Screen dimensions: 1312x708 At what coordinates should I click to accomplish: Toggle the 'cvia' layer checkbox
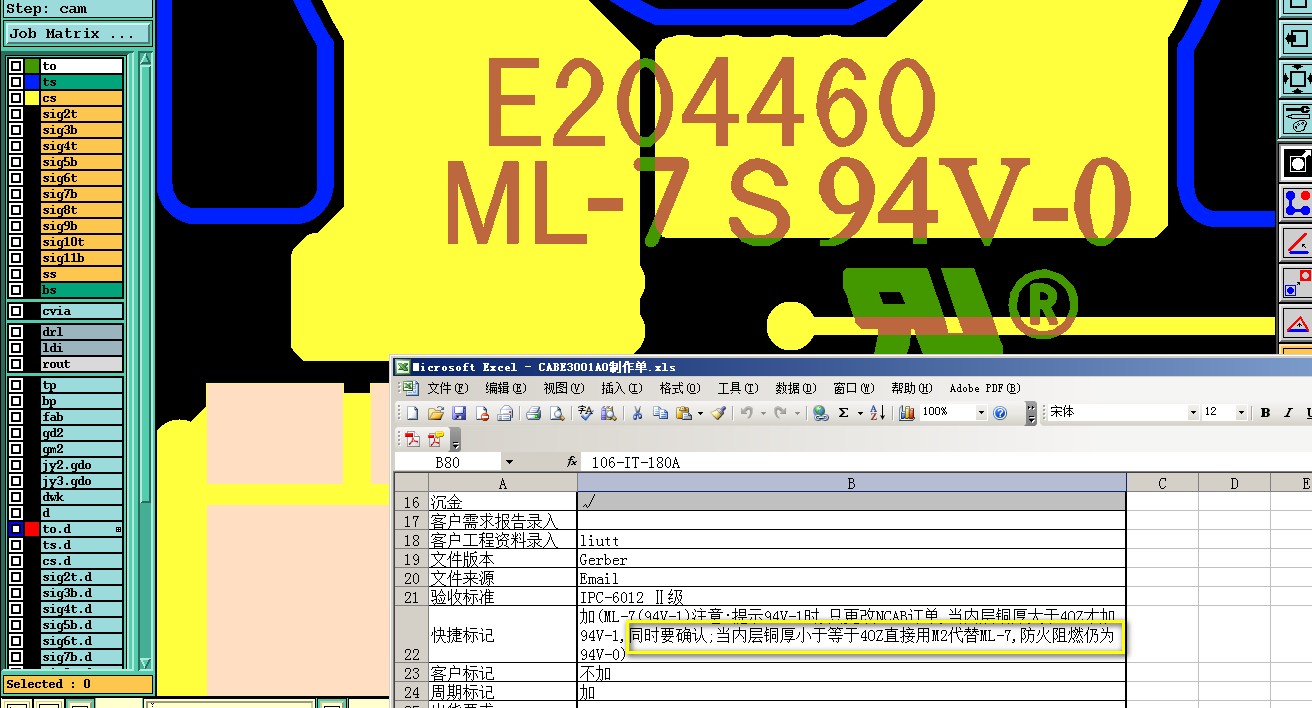pyautogui.click(x=16, y=311)
